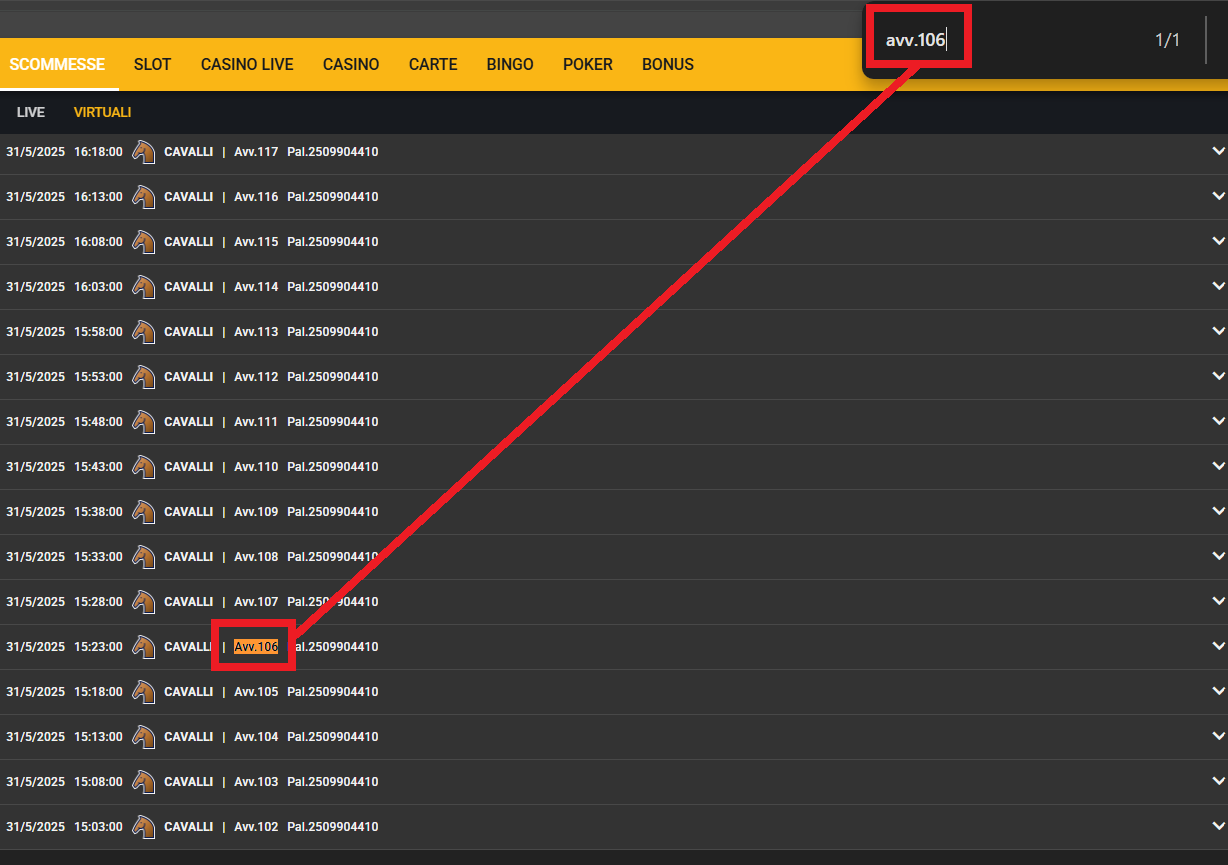Open the BONUS tab

pyautogui.click(x=668, y=64)
